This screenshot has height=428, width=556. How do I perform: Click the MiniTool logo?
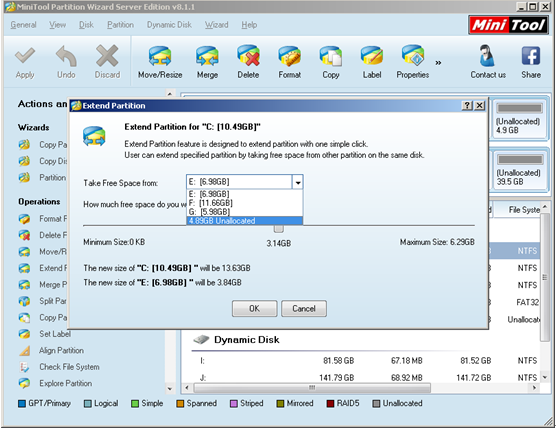(x=508, y=25)
